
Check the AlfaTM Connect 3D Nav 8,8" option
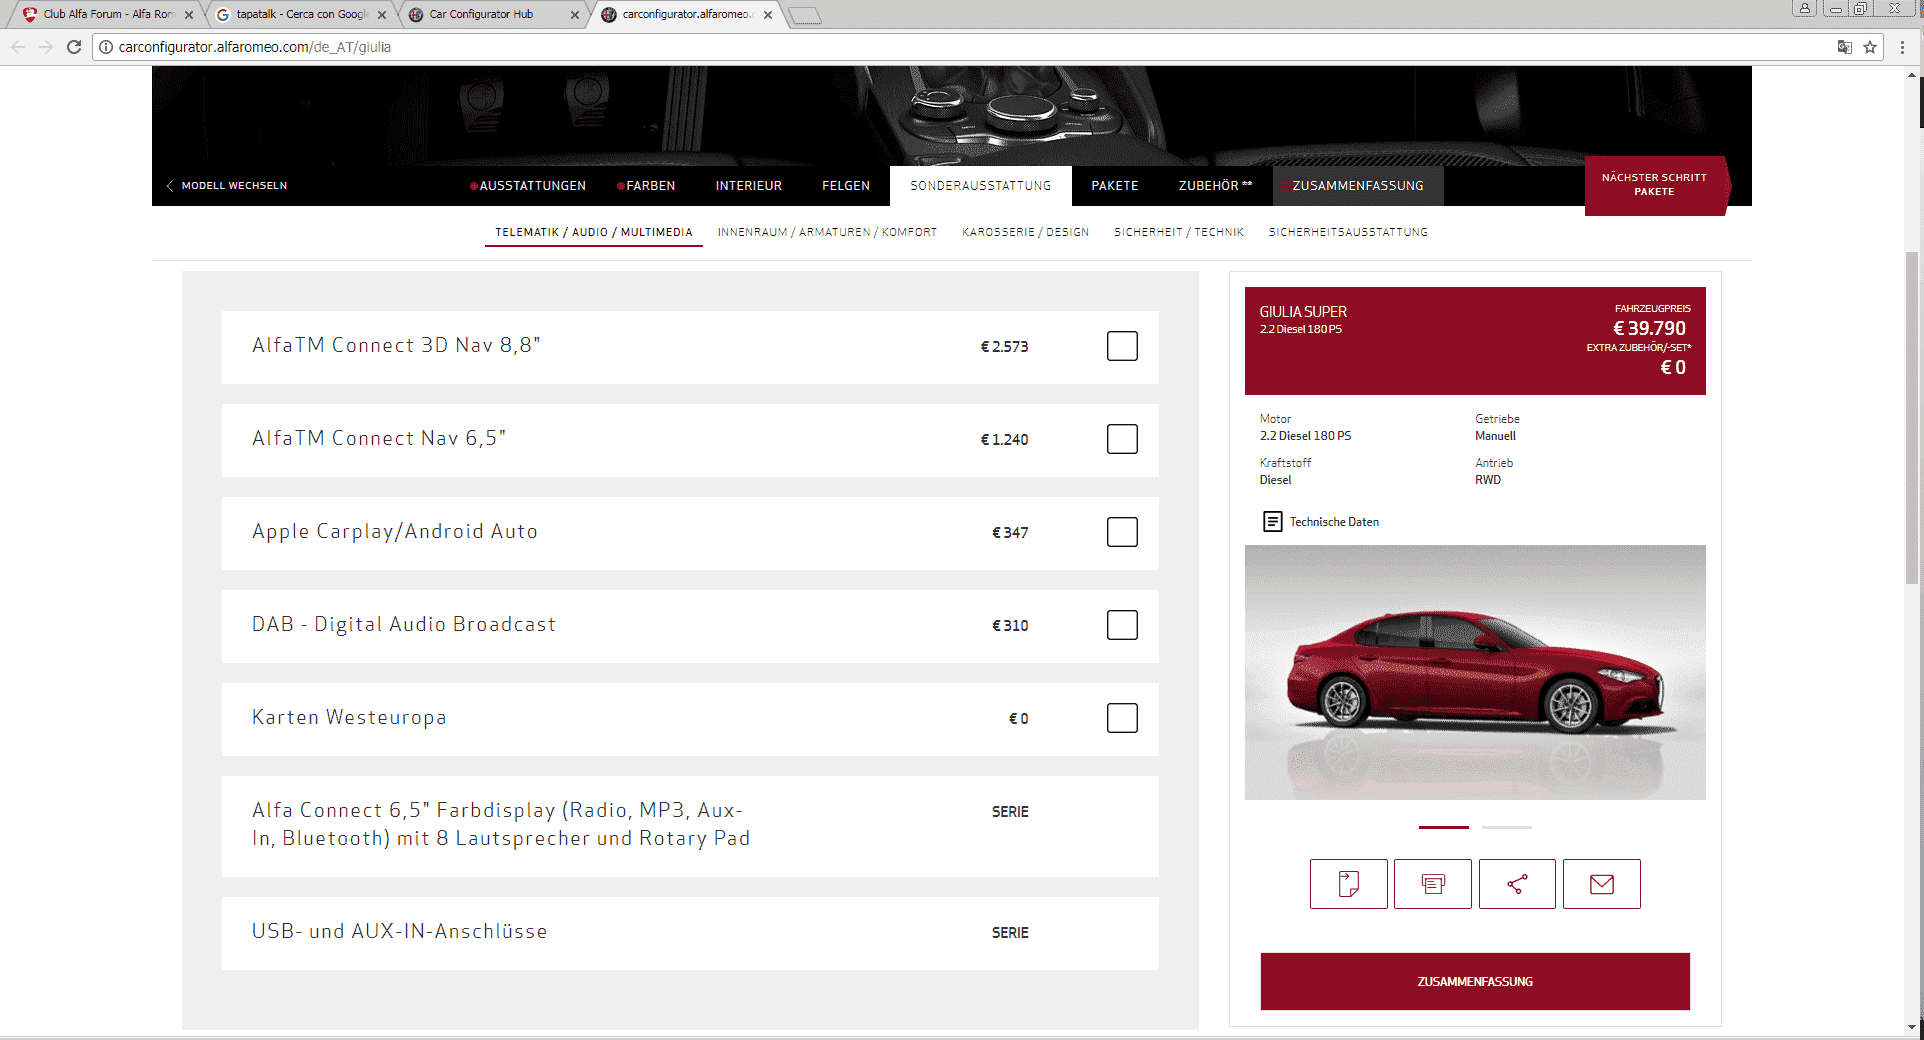1122,346
